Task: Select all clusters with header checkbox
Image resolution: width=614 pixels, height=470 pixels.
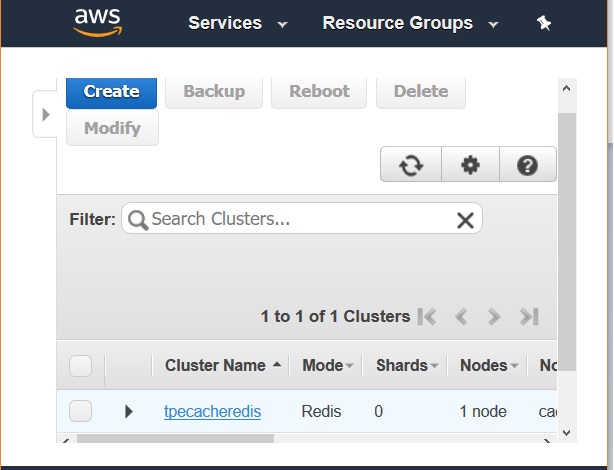Action: [81, 366]
